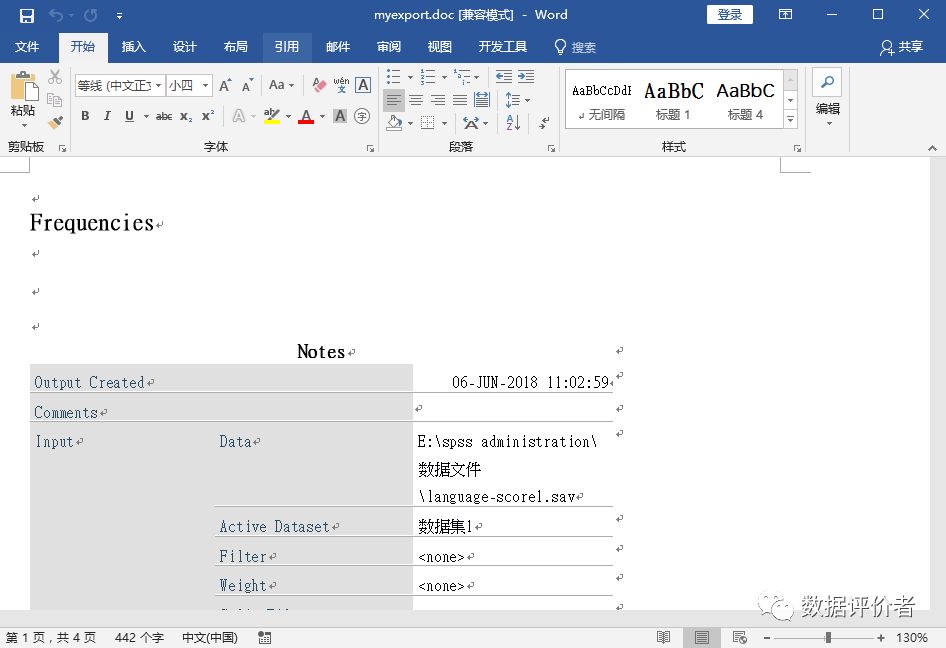Screen dimensions: 946x648
Task: Switch to Read Mode view in status bar
Action: point(663,637)
